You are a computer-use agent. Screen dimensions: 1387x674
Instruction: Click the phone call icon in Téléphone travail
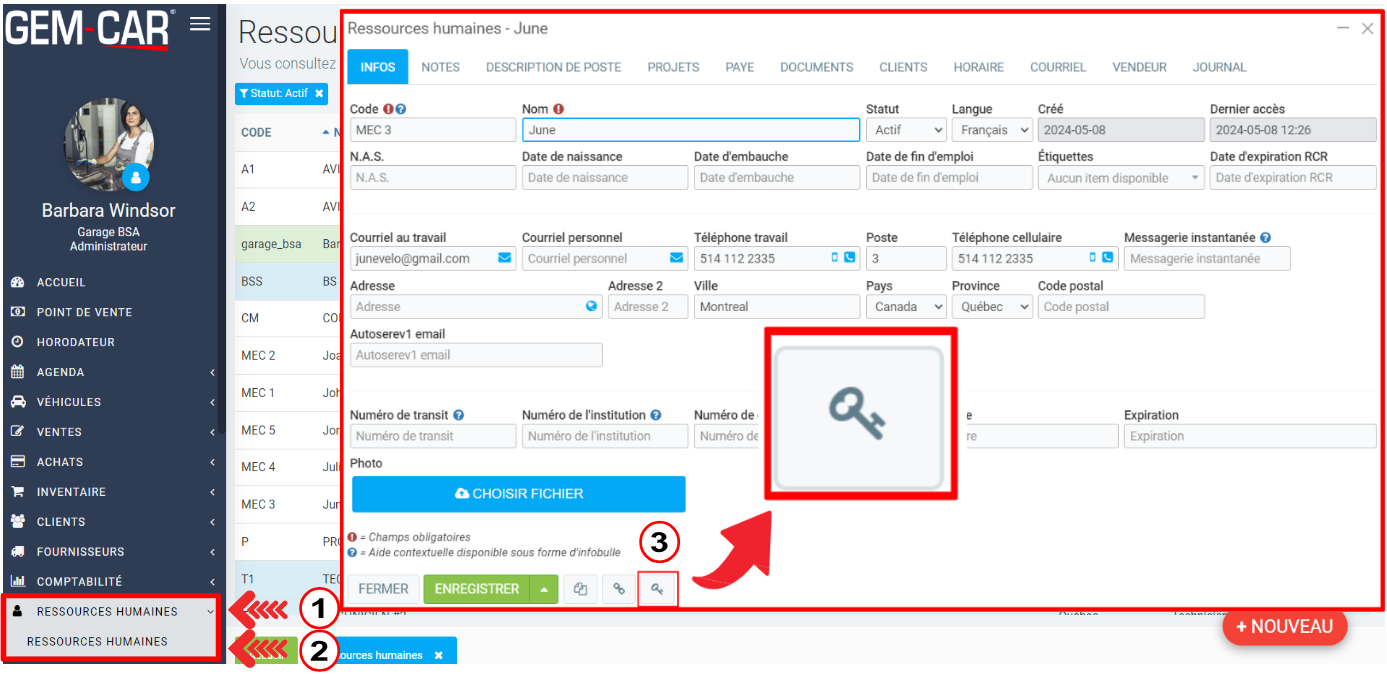[850, 258]
